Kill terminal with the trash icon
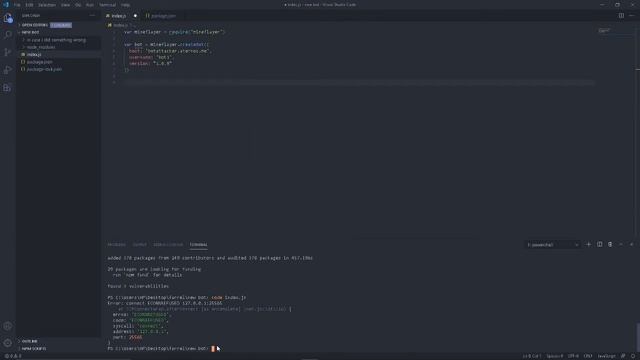 (610, 244)
